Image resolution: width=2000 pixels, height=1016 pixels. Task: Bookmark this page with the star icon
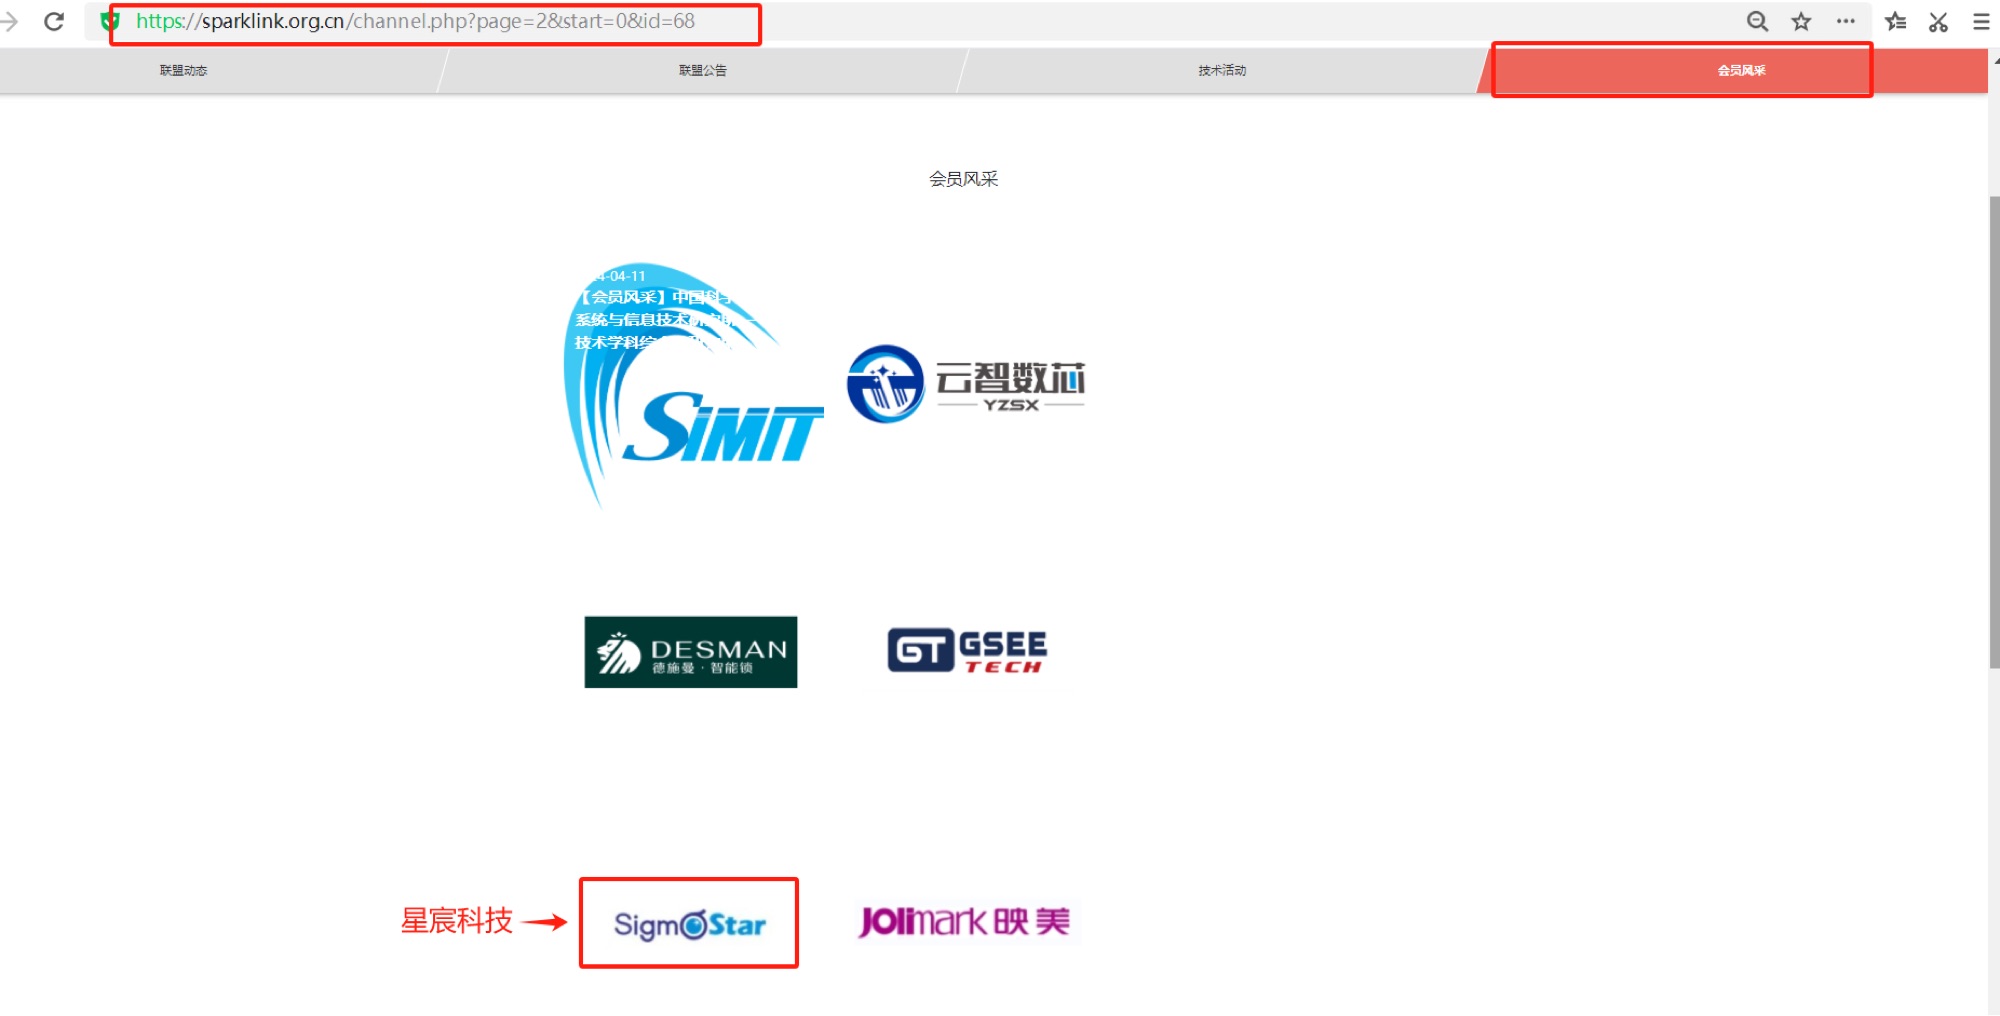point(1801,21)
